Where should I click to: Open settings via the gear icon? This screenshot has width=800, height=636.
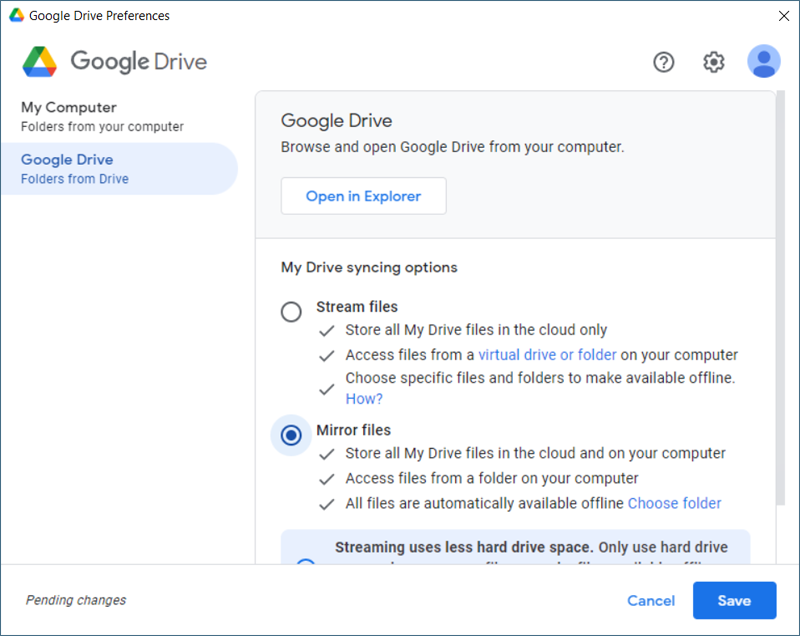(713, 62)
